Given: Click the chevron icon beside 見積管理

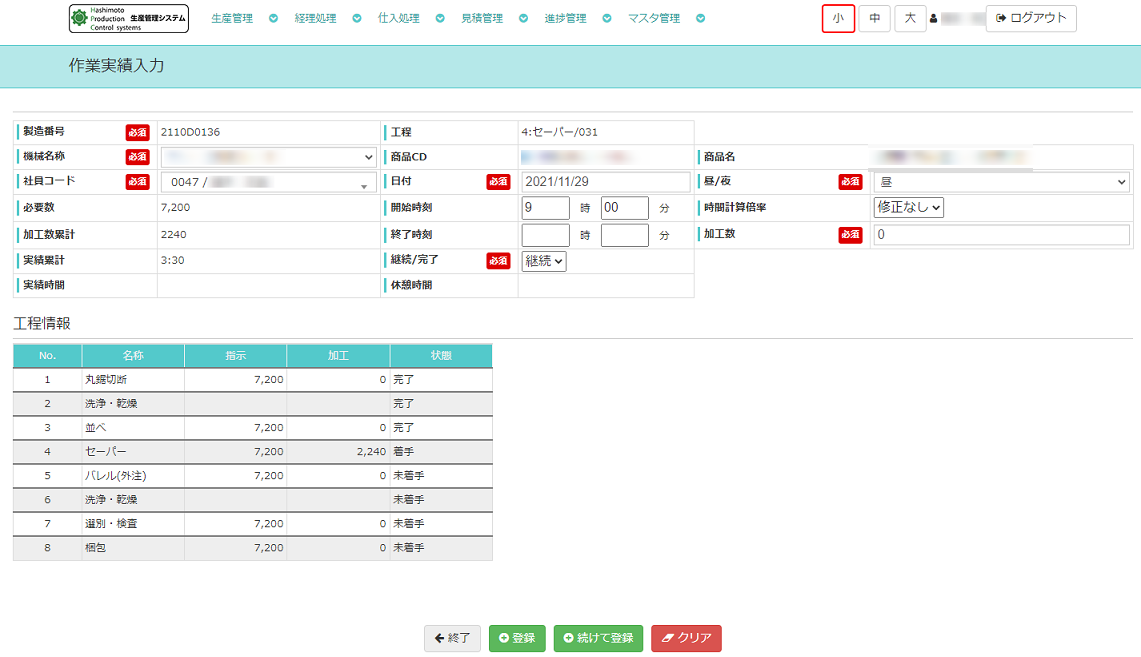Looking at the screenshot, I should point(523,19).
